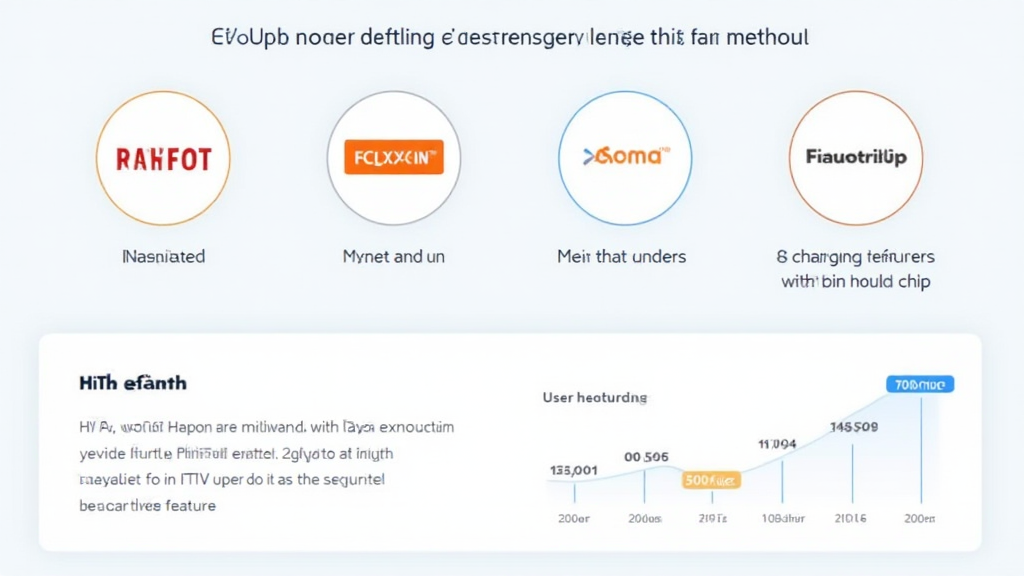
Task: Click the 145509 chart value
Action: 853,428
